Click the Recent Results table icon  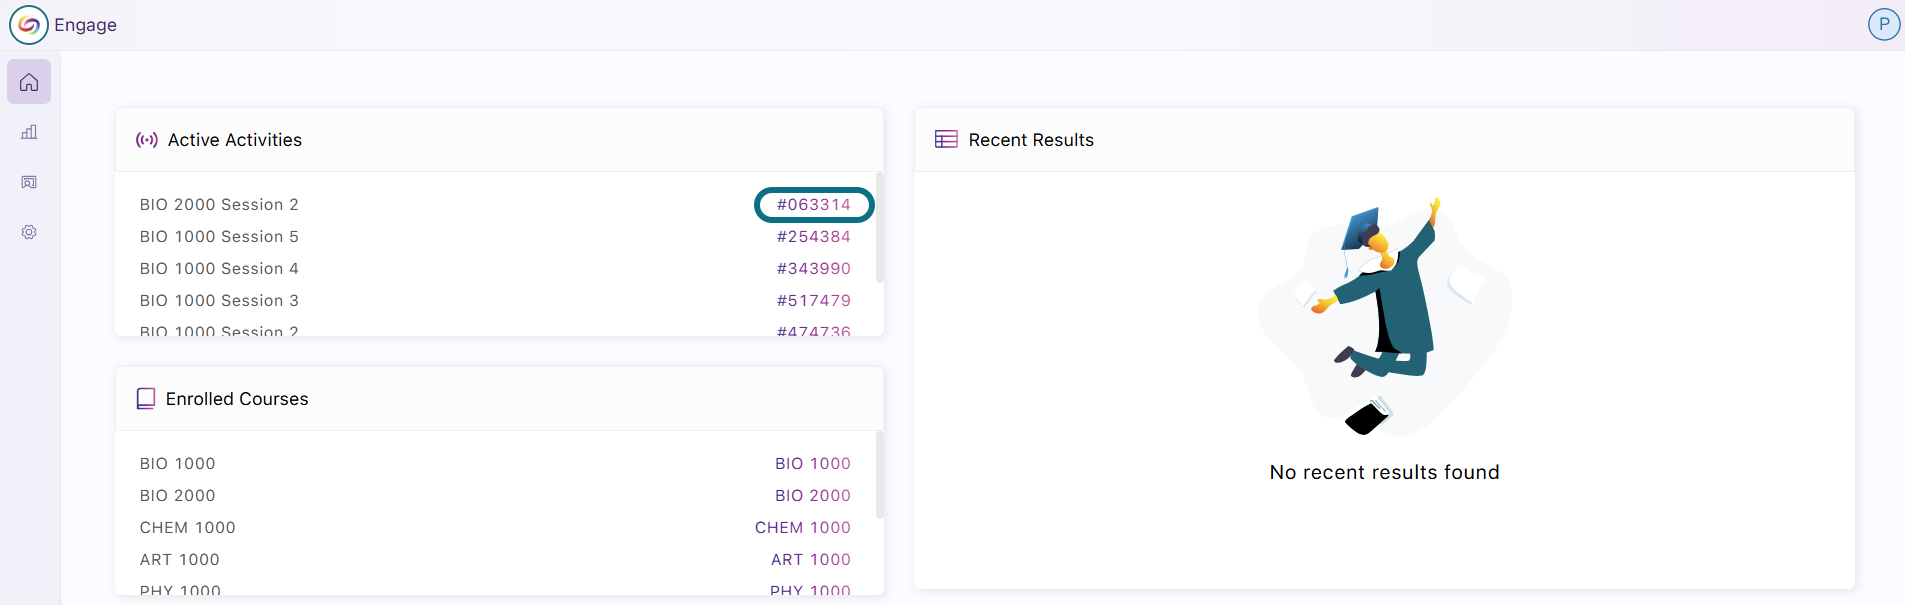tap(946, 139)
